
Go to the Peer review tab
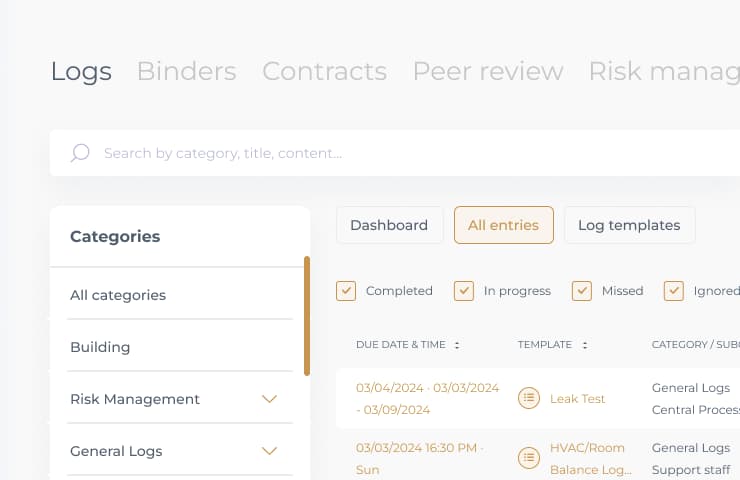tap(488, 72)
